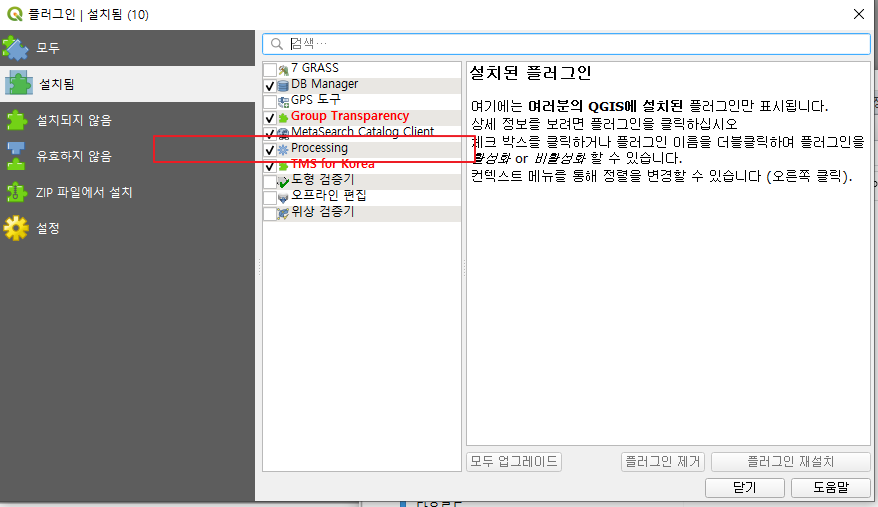Click the zipper puzzle icon for ZIP 설치

click(x=16, y=192)
